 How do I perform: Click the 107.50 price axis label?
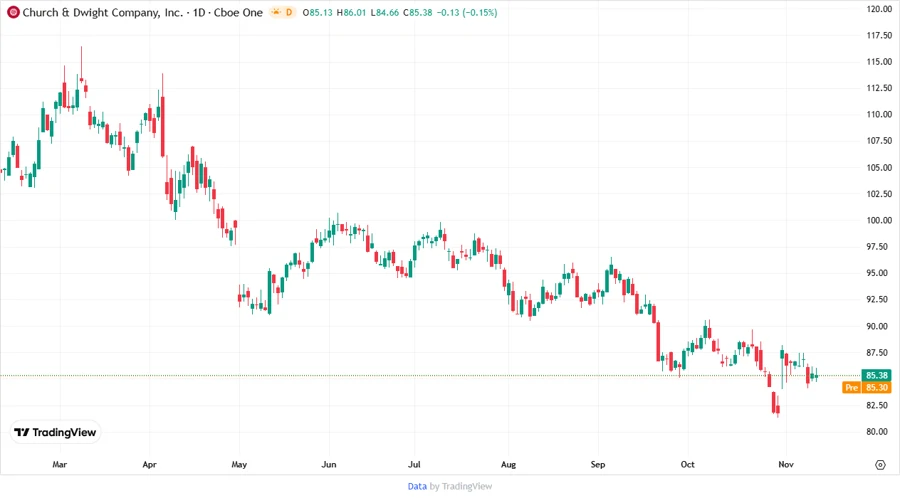tap(879, 141)
